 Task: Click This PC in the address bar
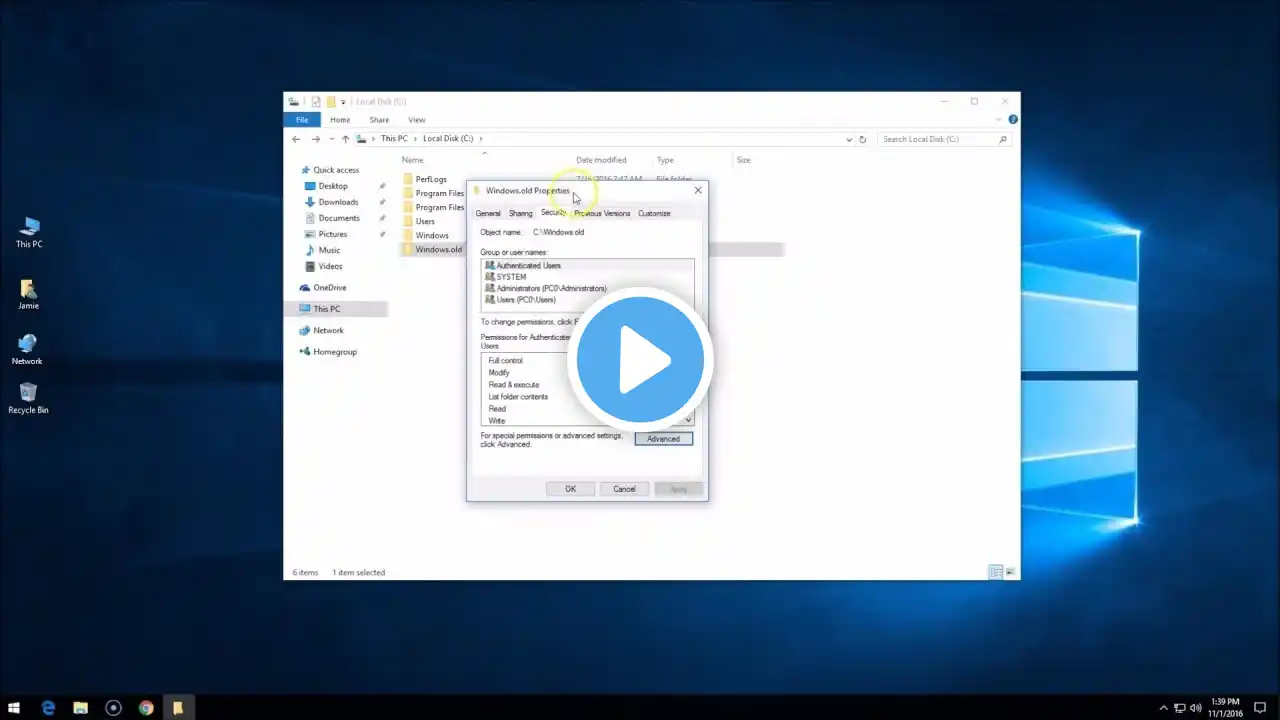(x=394, y=139)
